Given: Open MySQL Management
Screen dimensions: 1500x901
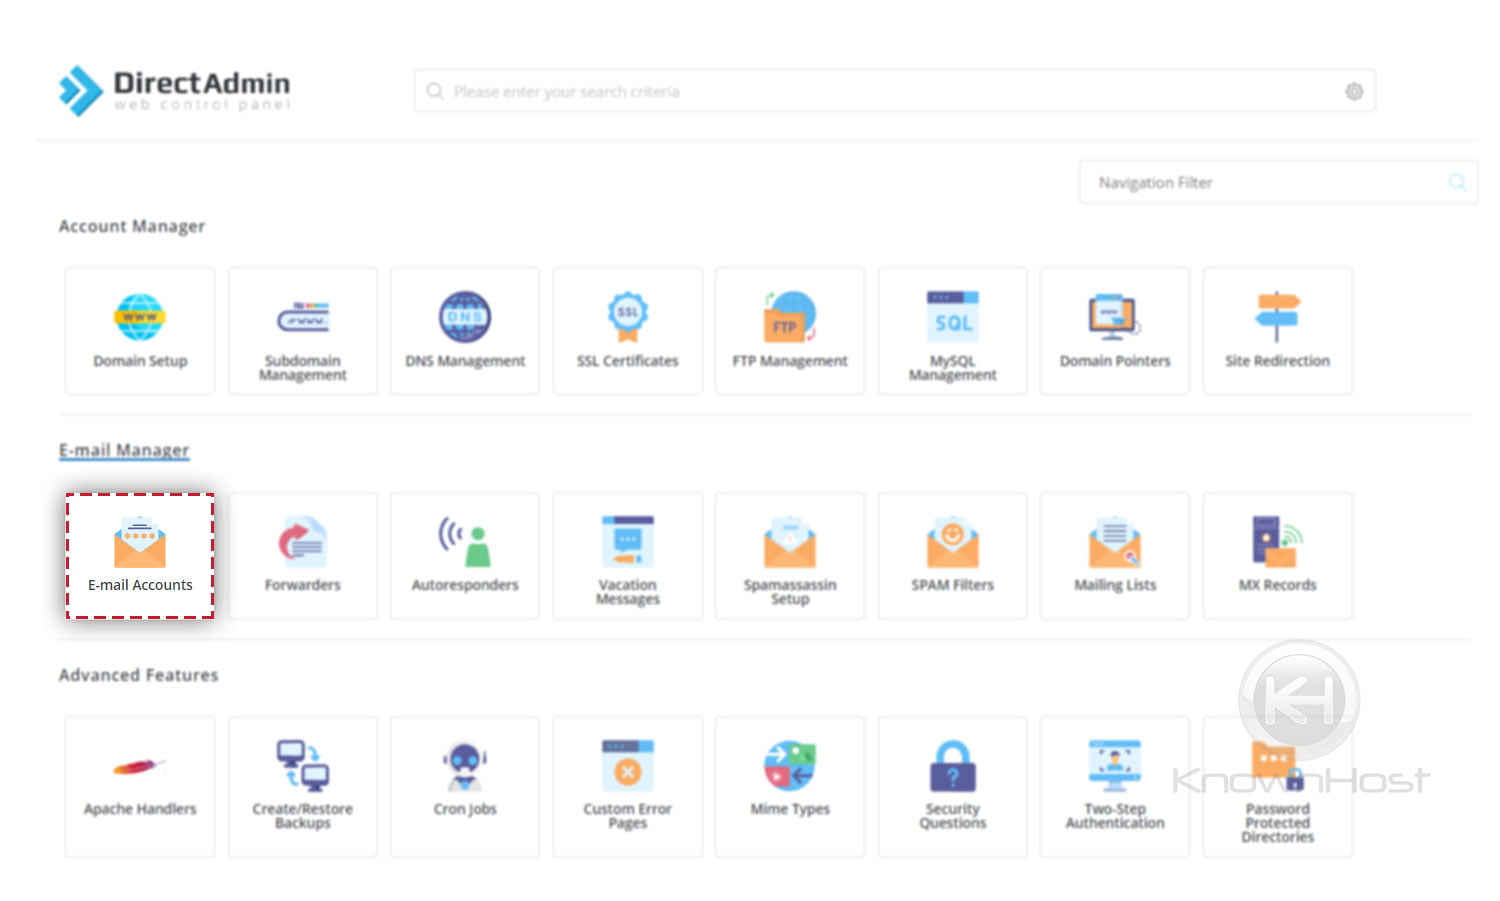Looking at the screenshot, I should click(x=952, y=330).
